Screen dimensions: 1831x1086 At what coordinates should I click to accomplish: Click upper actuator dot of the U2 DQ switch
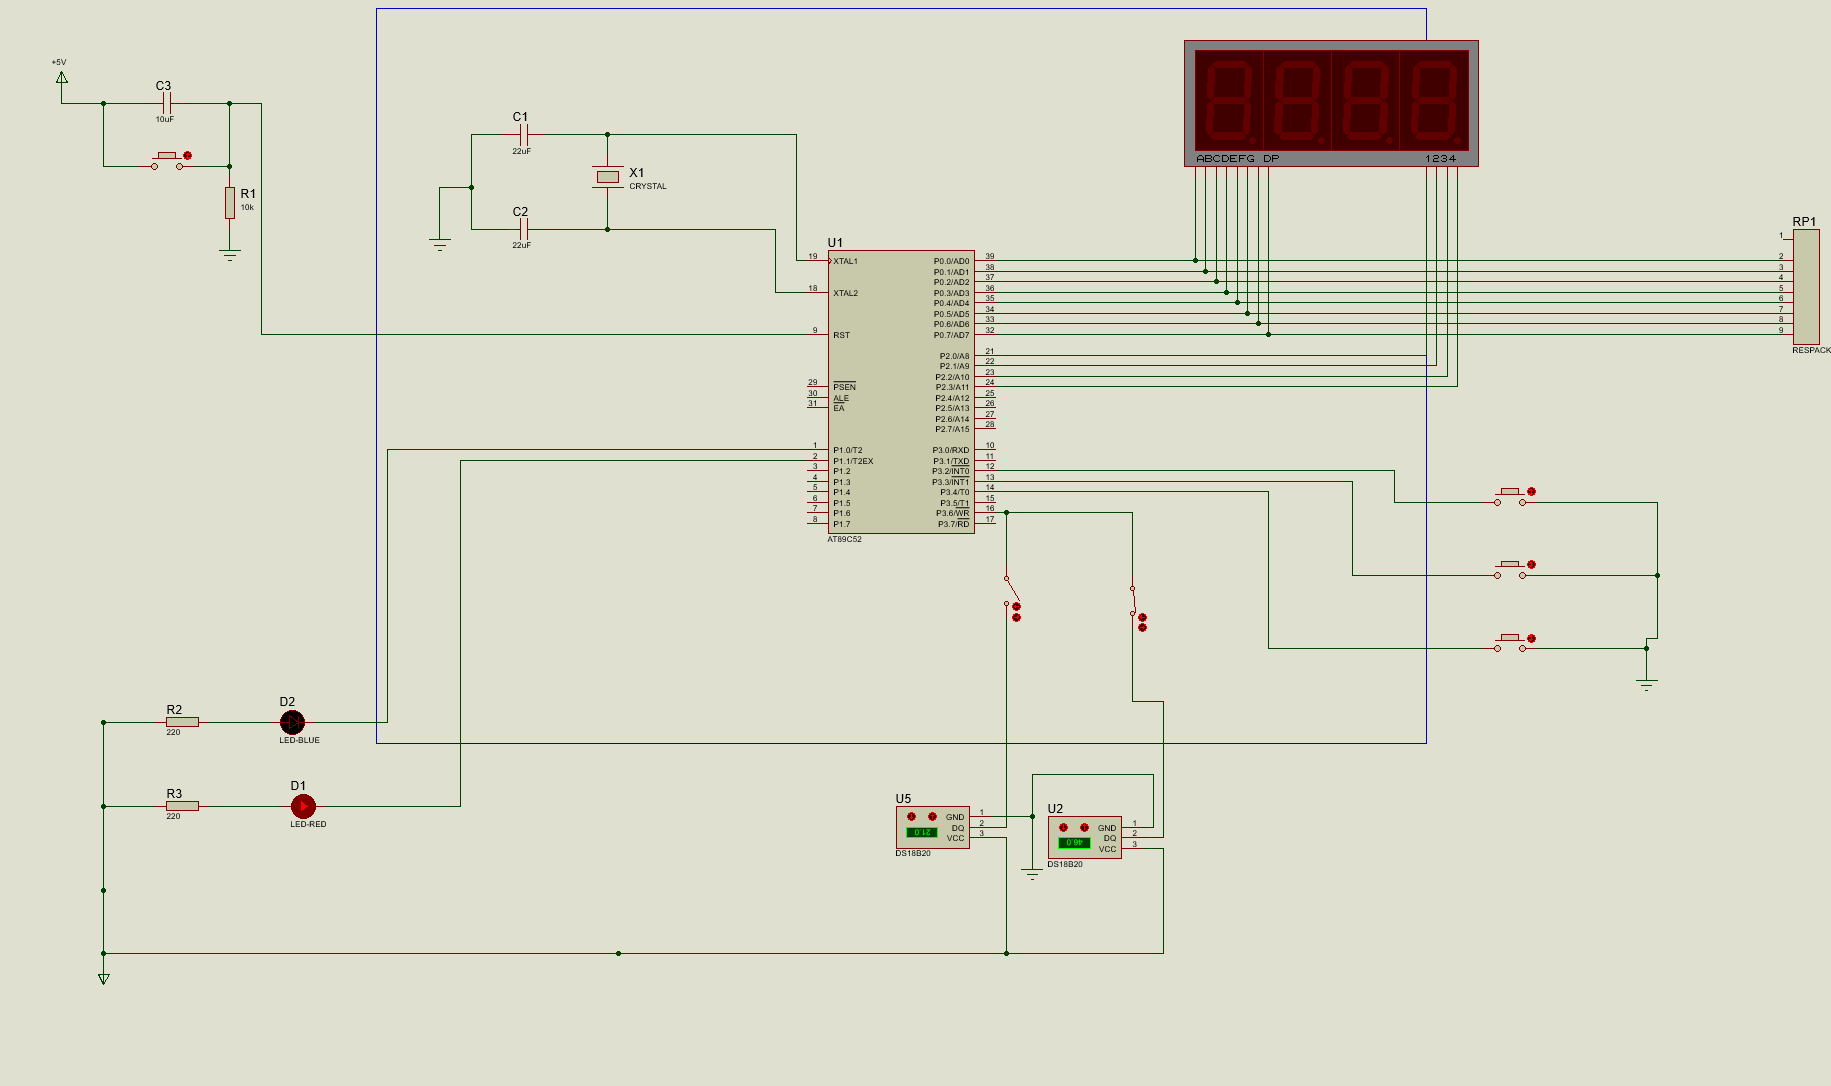(x=1142, y=618)
